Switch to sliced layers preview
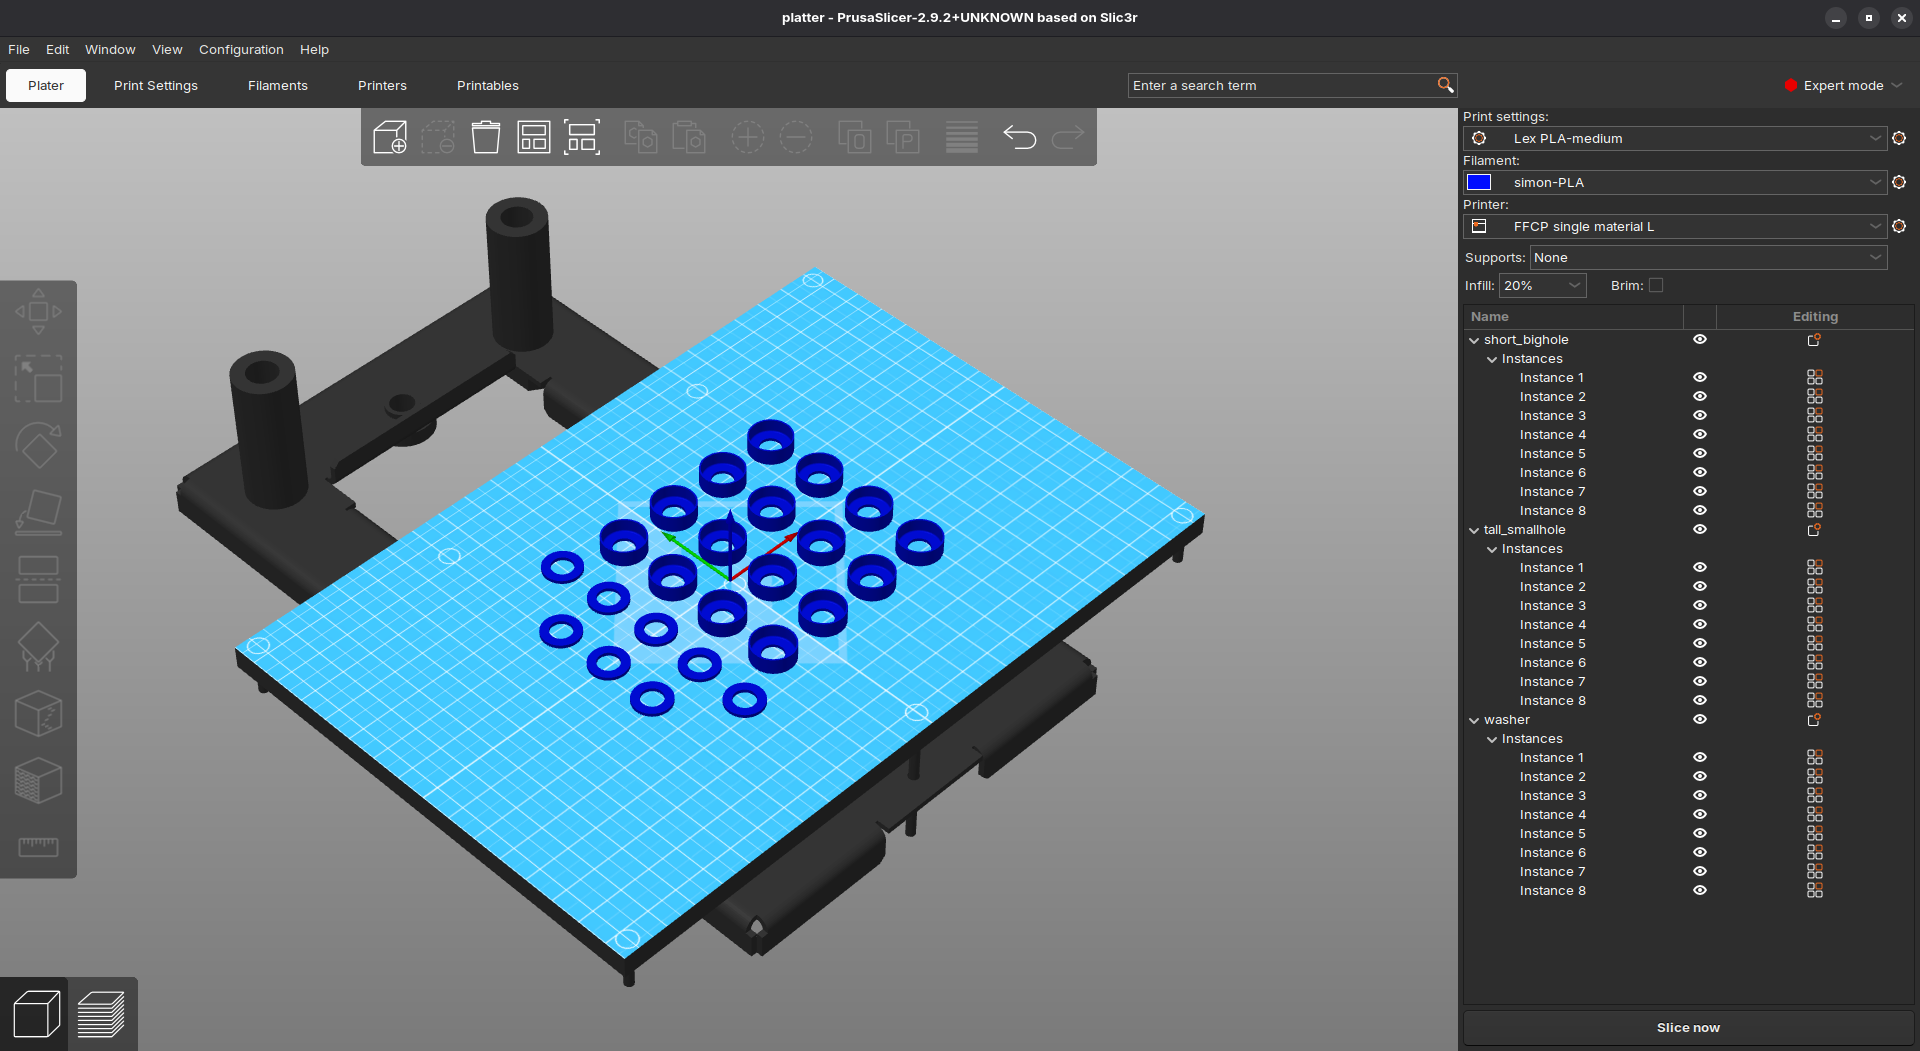This screenshot has width=1920, height=1051. click(x=101, y=1014)
